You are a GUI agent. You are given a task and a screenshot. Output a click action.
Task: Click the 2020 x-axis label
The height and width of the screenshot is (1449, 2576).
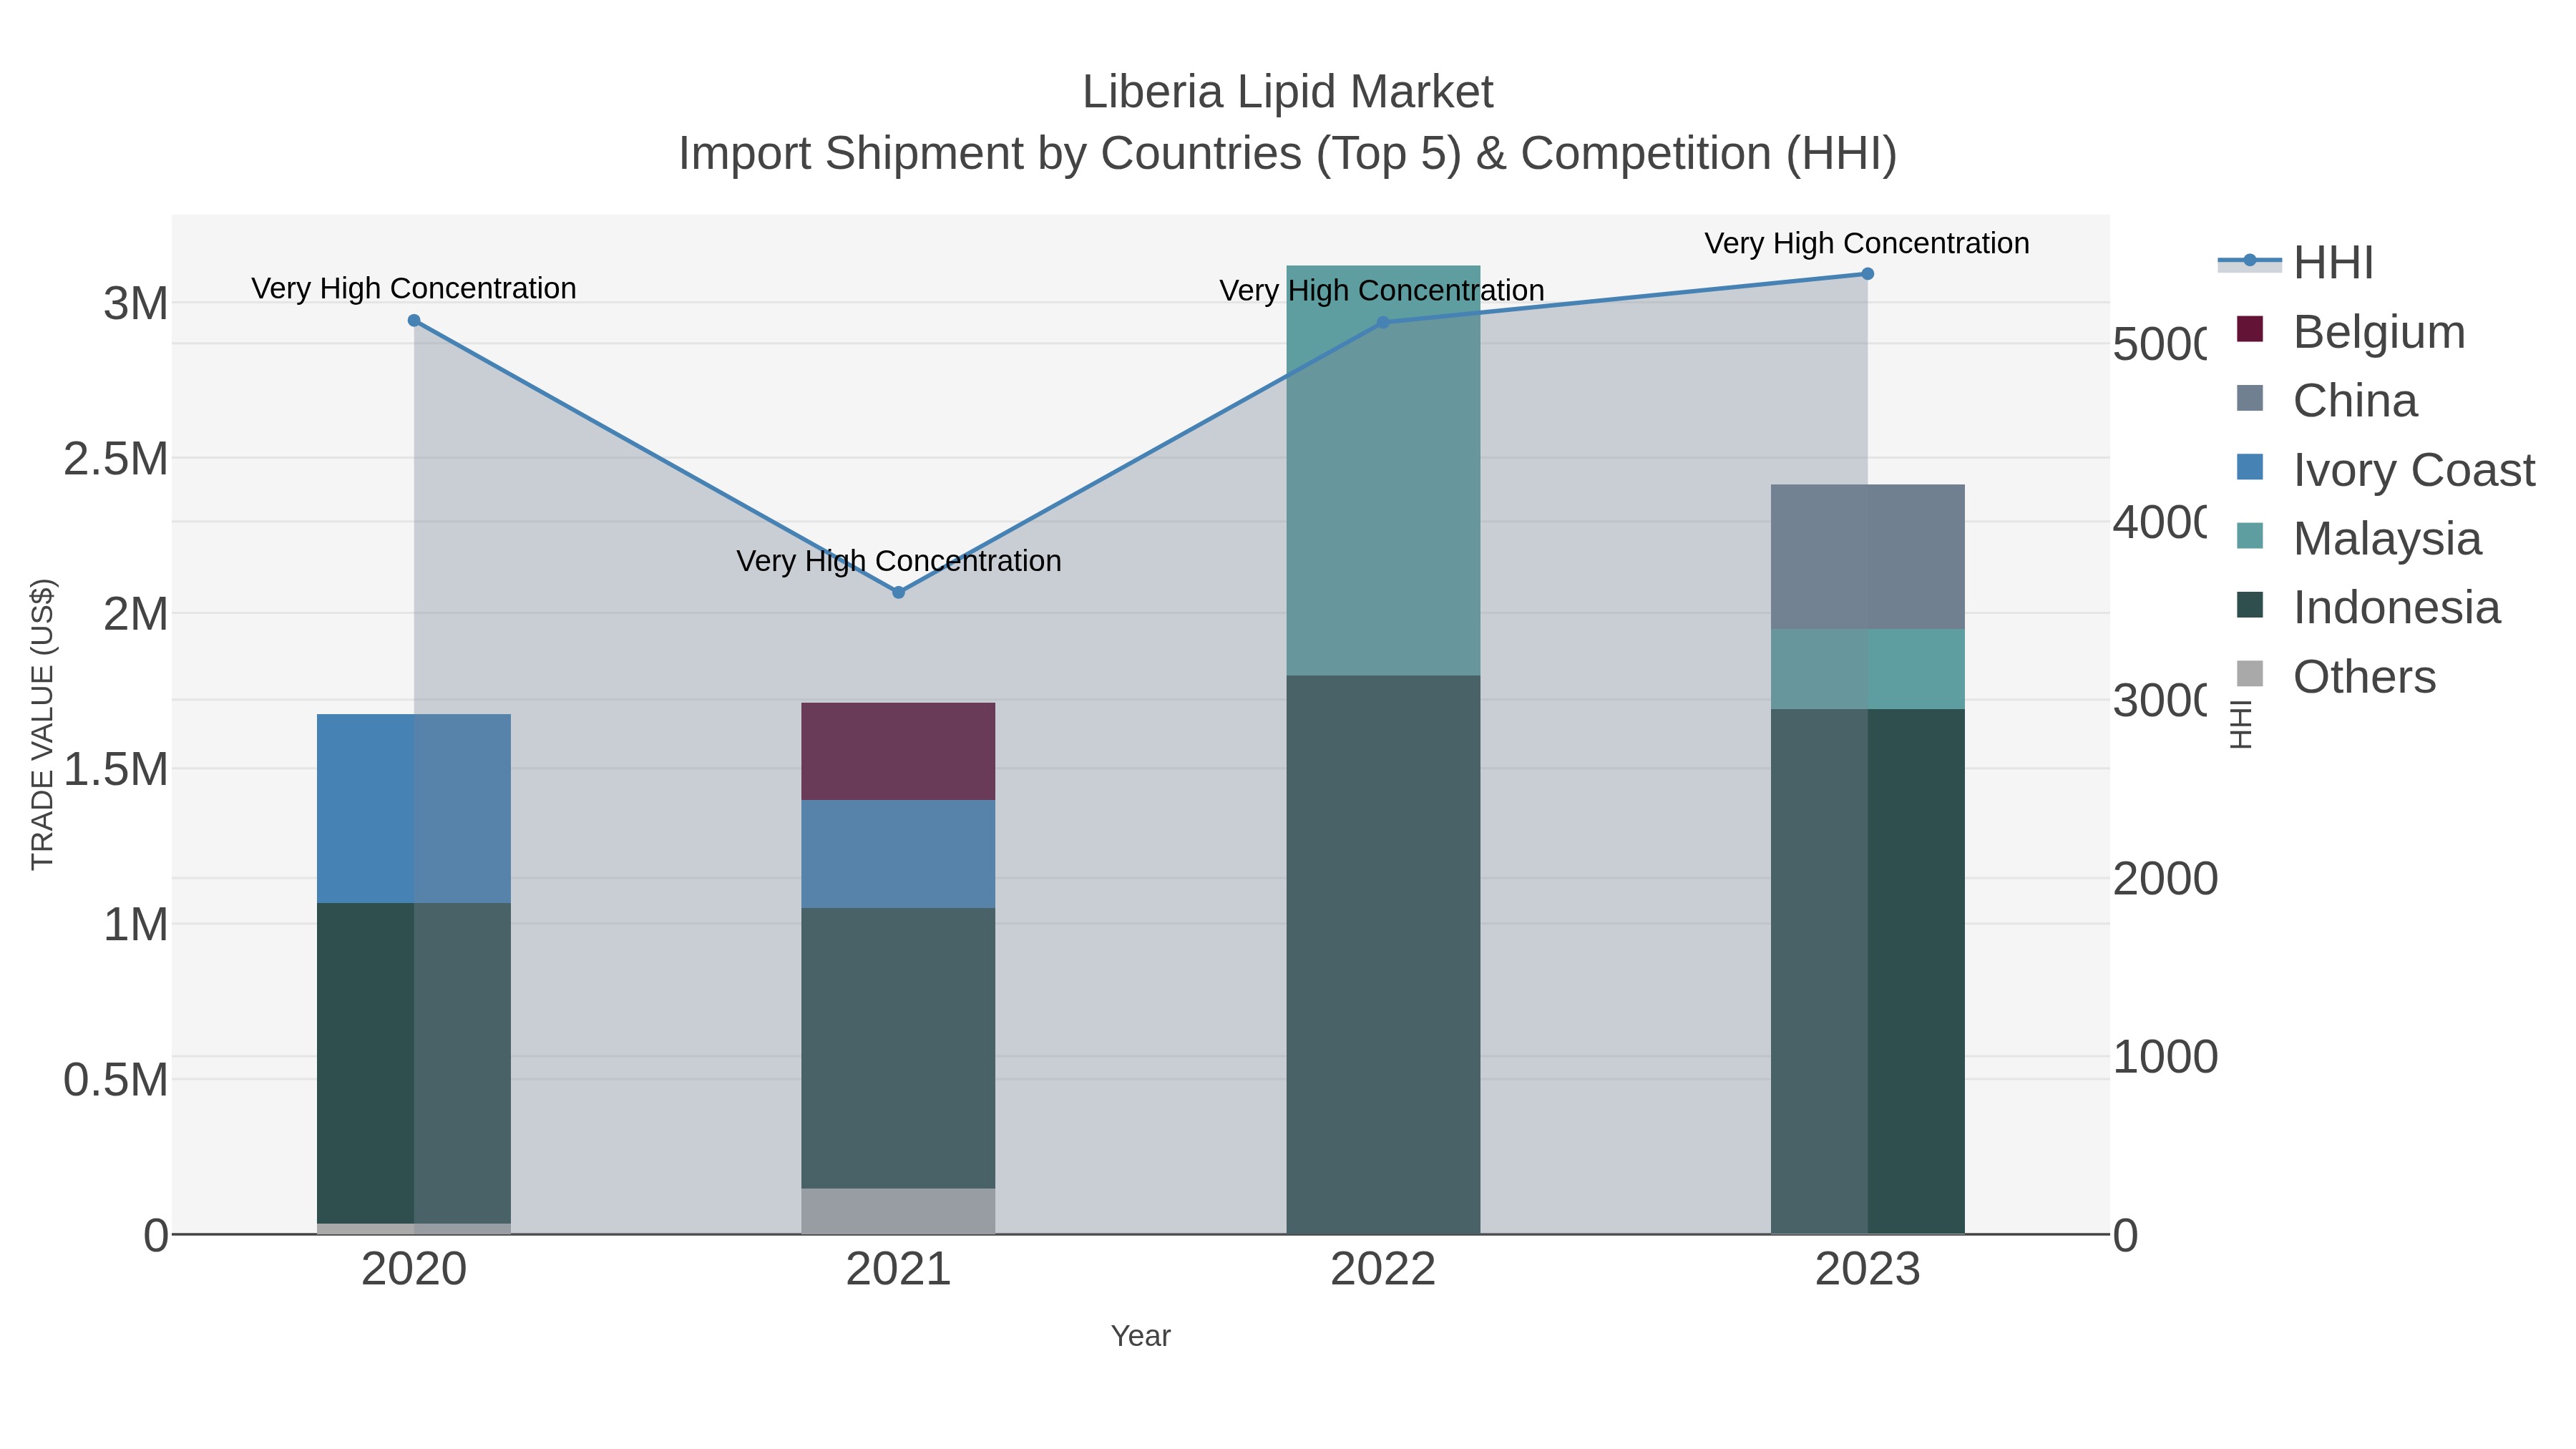(414, 1270)
